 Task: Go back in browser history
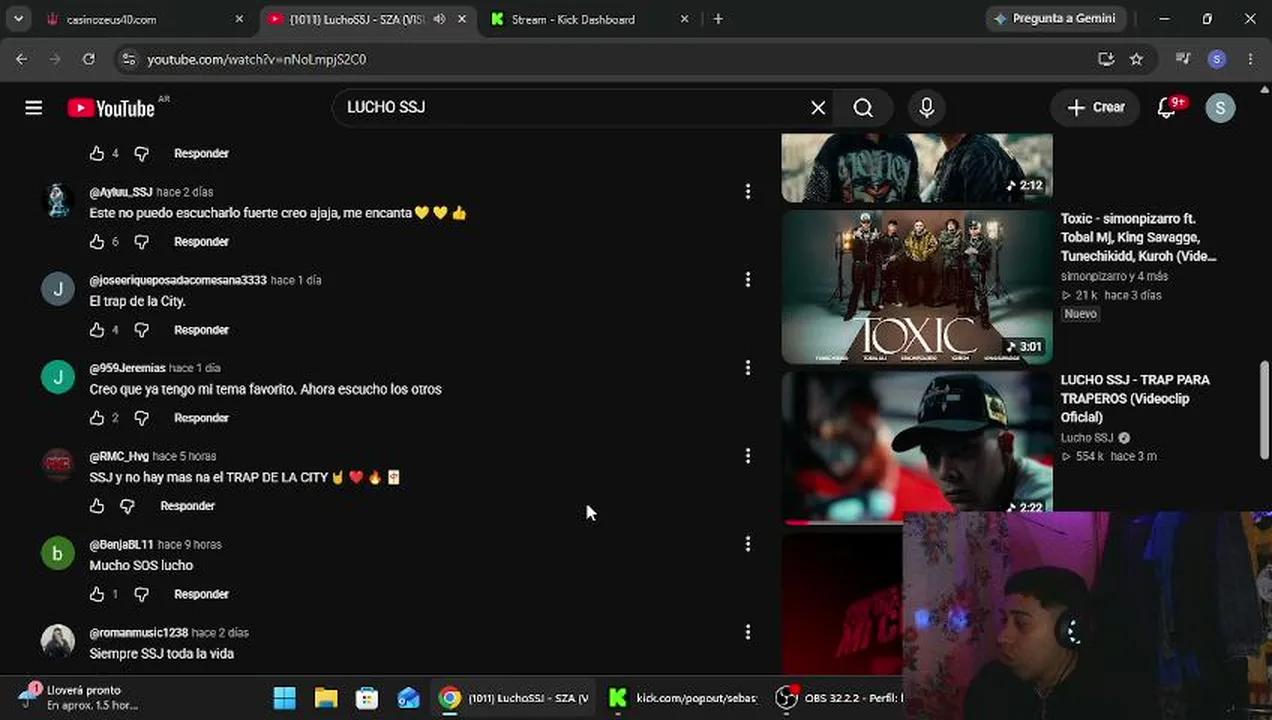tap(22, 59)
